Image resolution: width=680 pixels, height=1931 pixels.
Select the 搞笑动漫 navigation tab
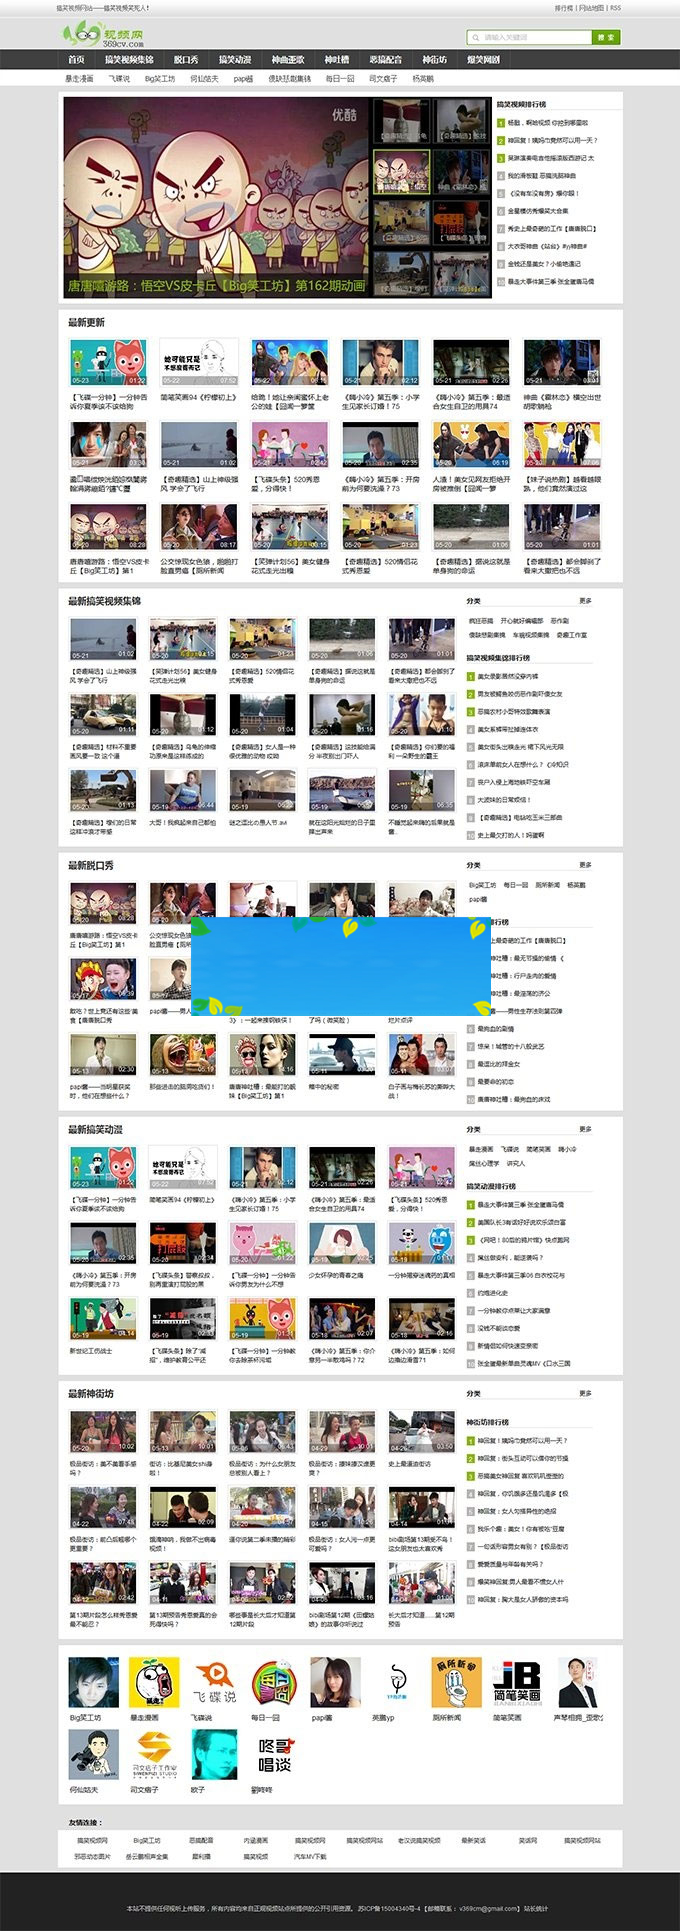pos(236,60)
